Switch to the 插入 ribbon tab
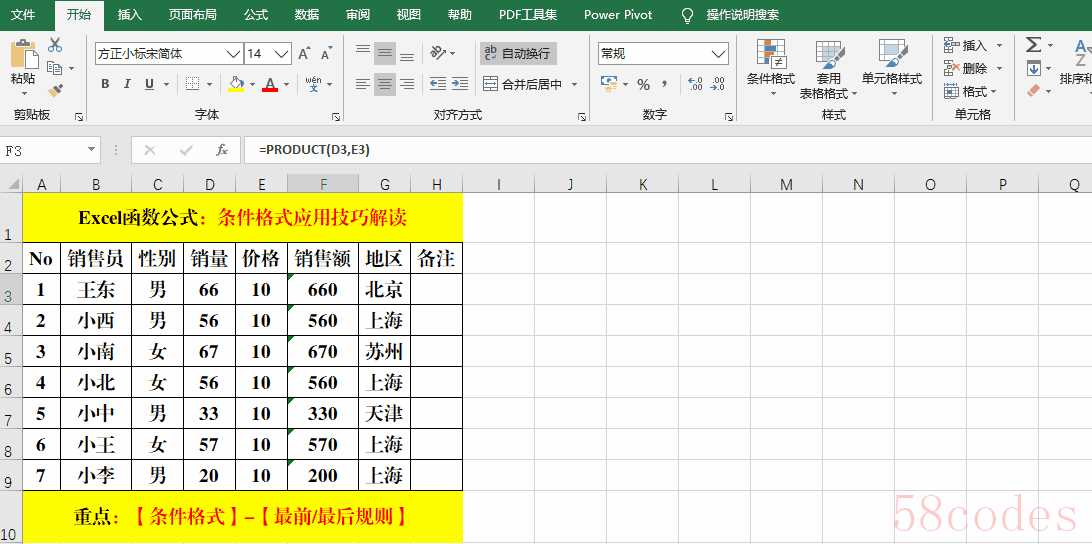This screenshot has width=1092, height=544. point(130,15)
